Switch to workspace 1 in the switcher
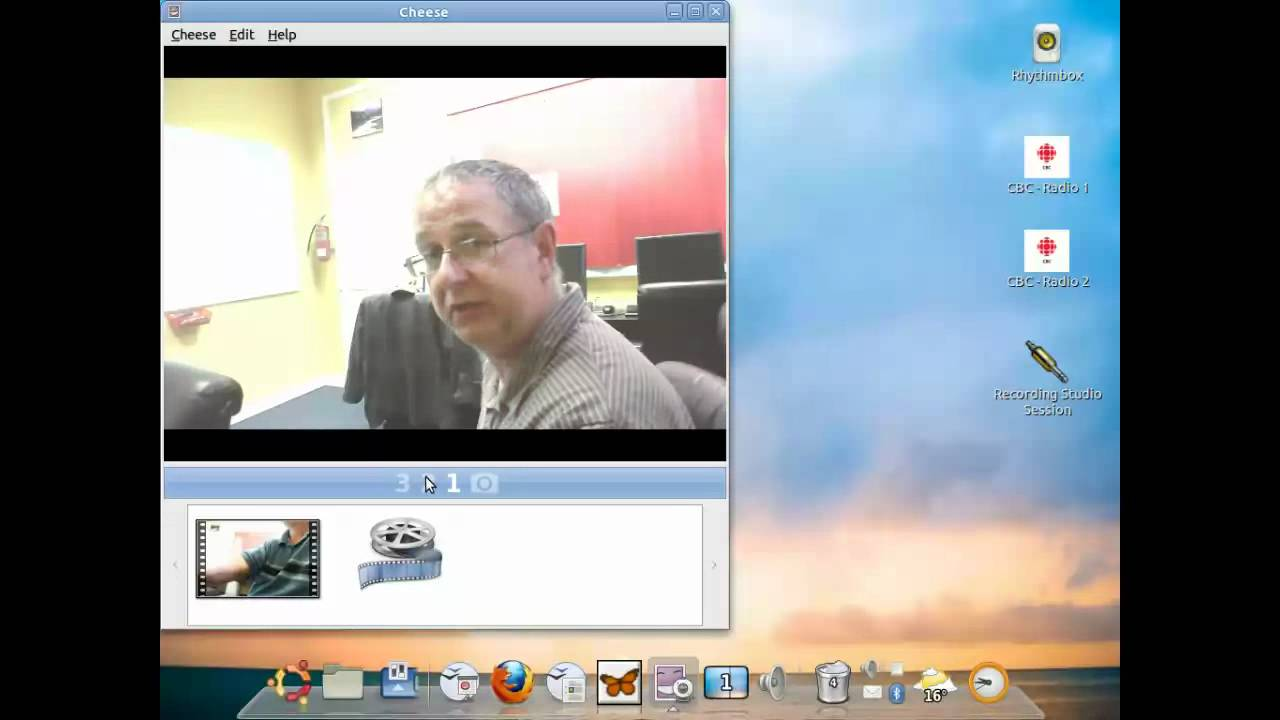Image resolution: width=1280 pixels, height=720 pixels. pyautogui.click(x=725, y=682)
